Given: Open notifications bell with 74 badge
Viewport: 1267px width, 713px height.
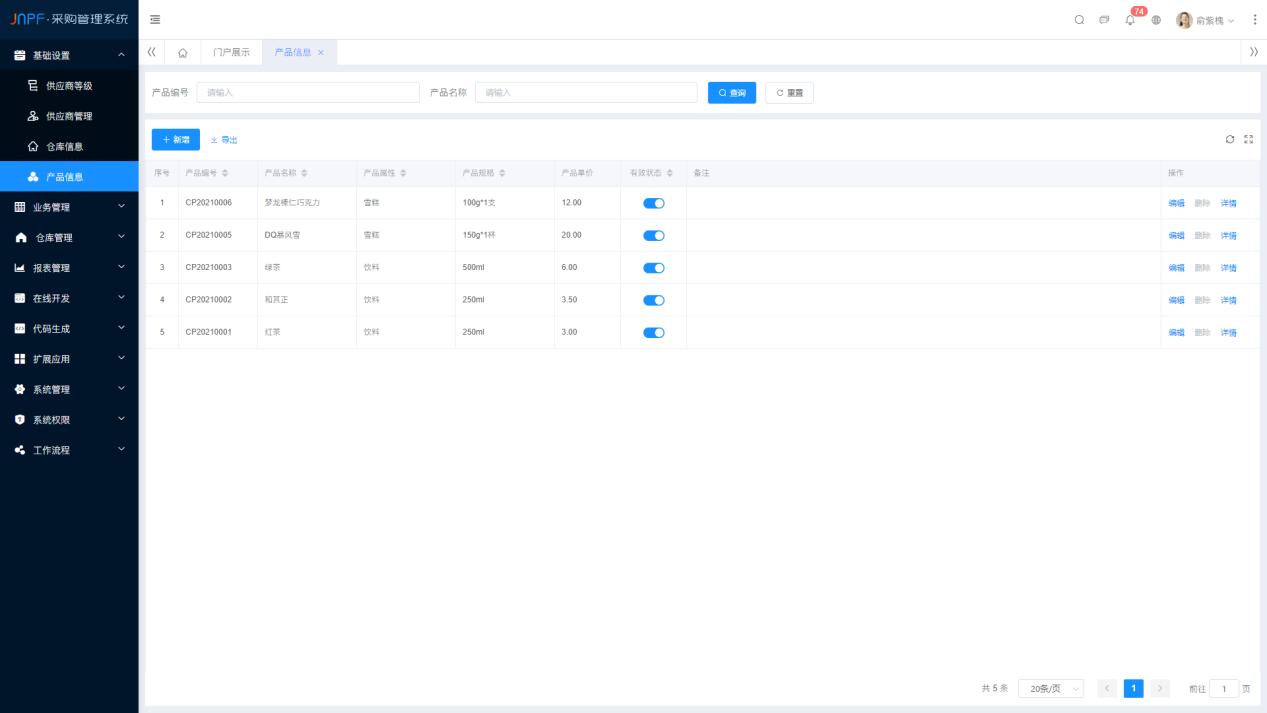Looking at the screenshot, I should [x=1130, y=20].
